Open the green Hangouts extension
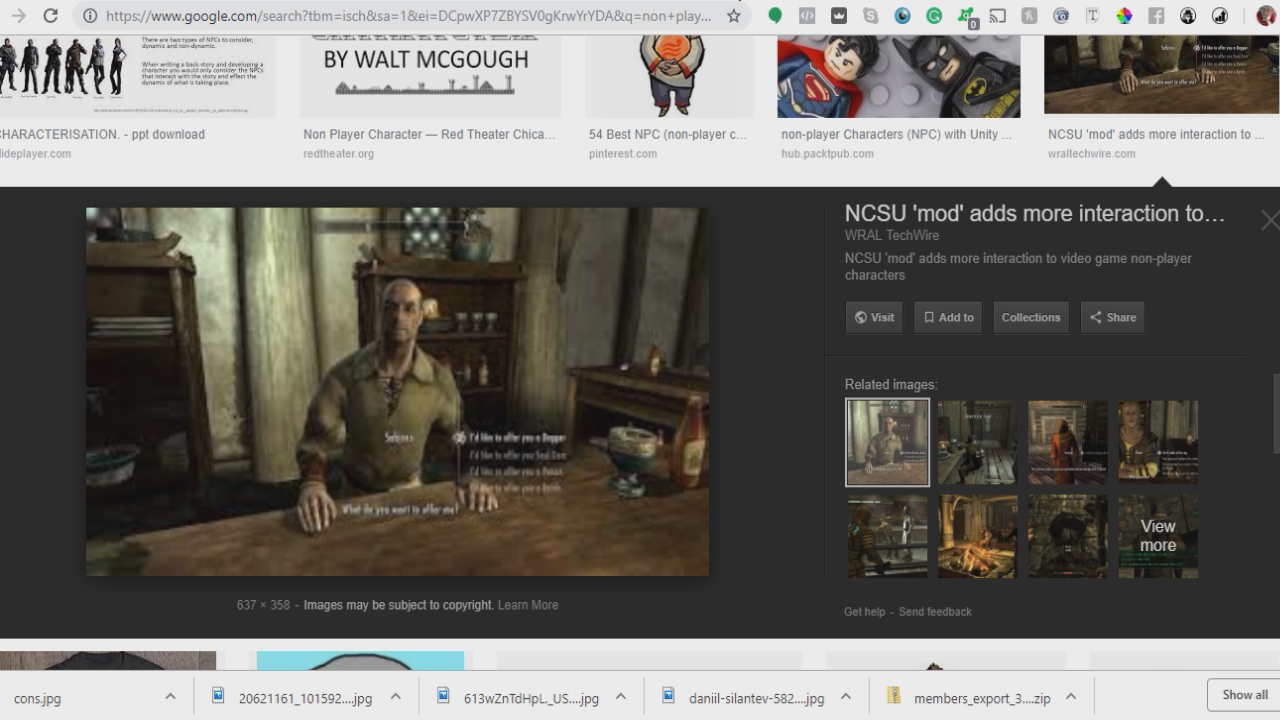Viewport: 1280px width, 720px height. tap(775, 16)
